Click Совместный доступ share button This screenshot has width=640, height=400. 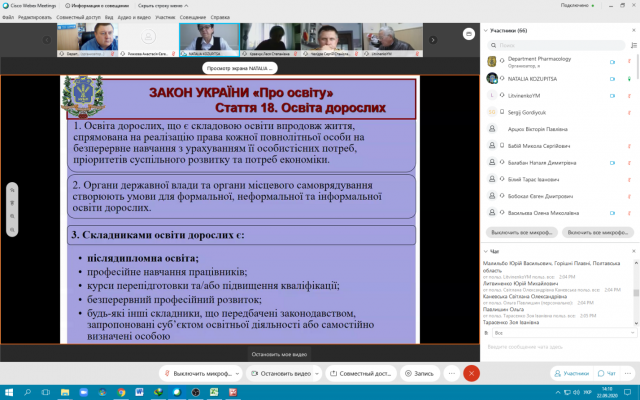click(x=361, y=373)
